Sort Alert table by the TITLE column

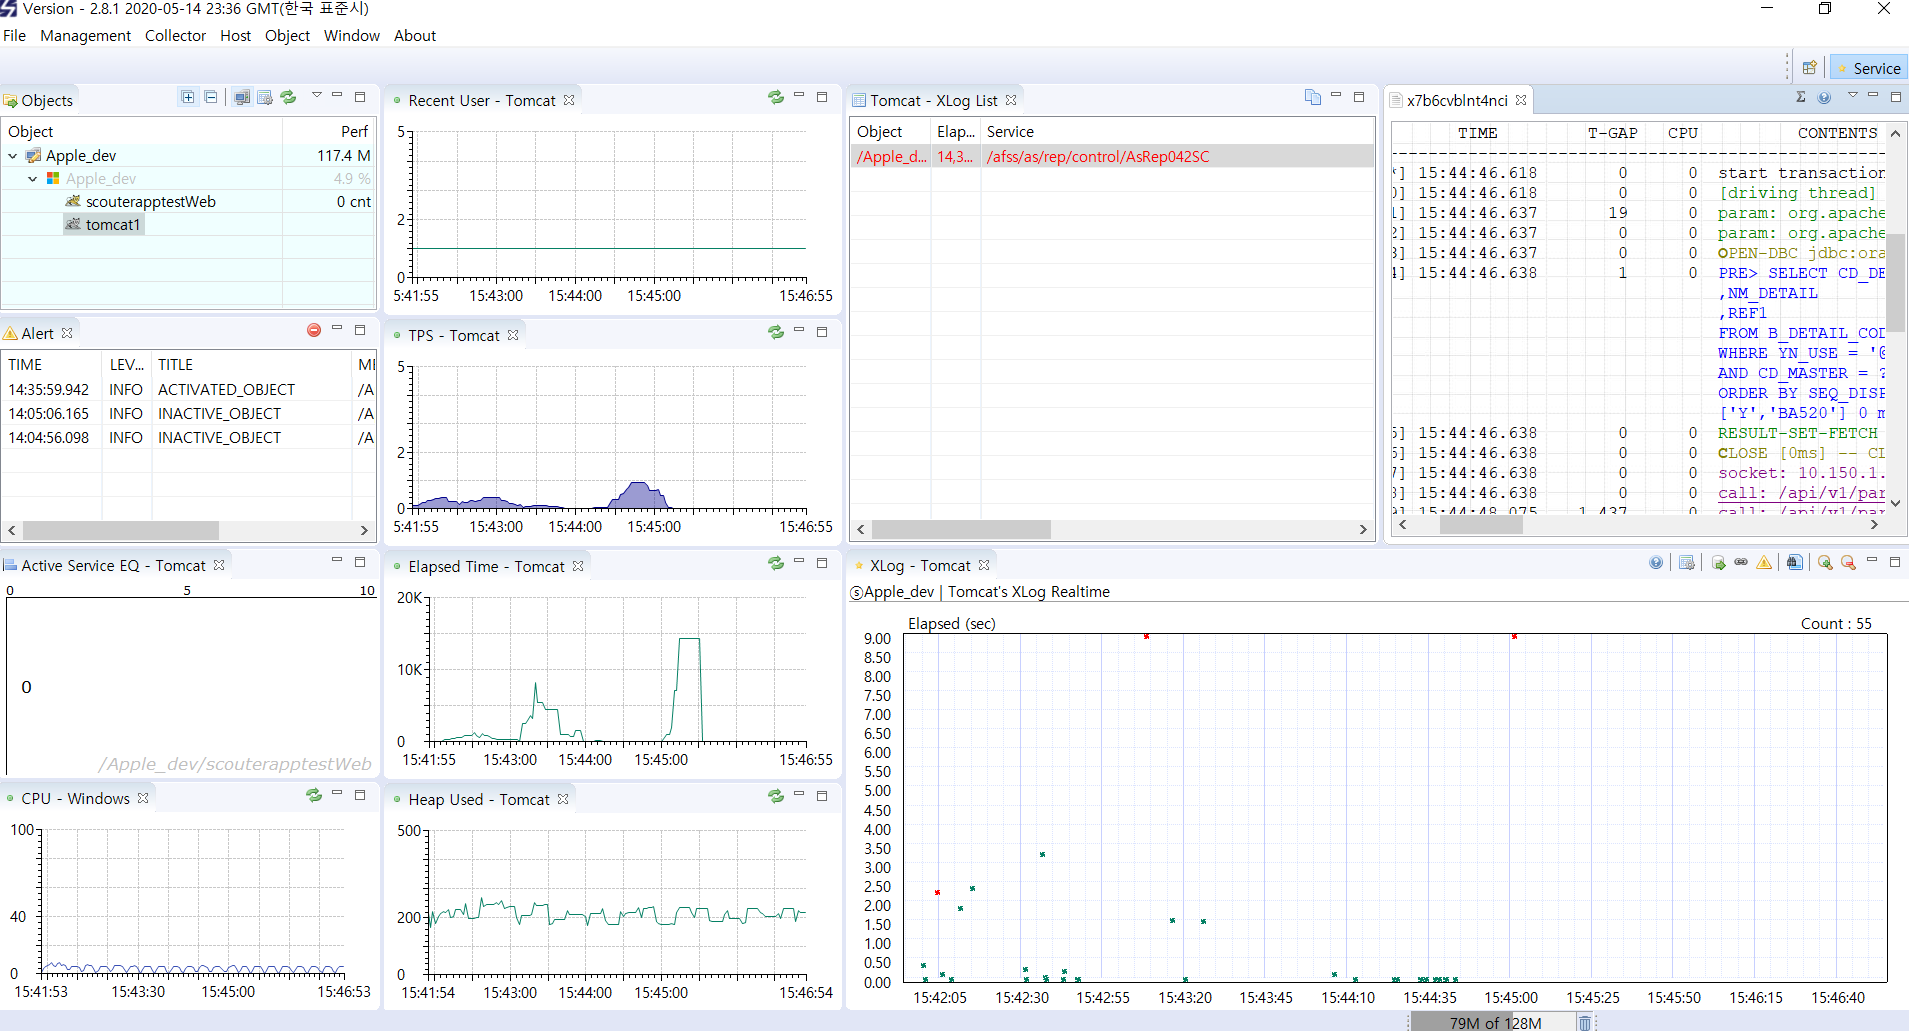[x=252, y=365]
